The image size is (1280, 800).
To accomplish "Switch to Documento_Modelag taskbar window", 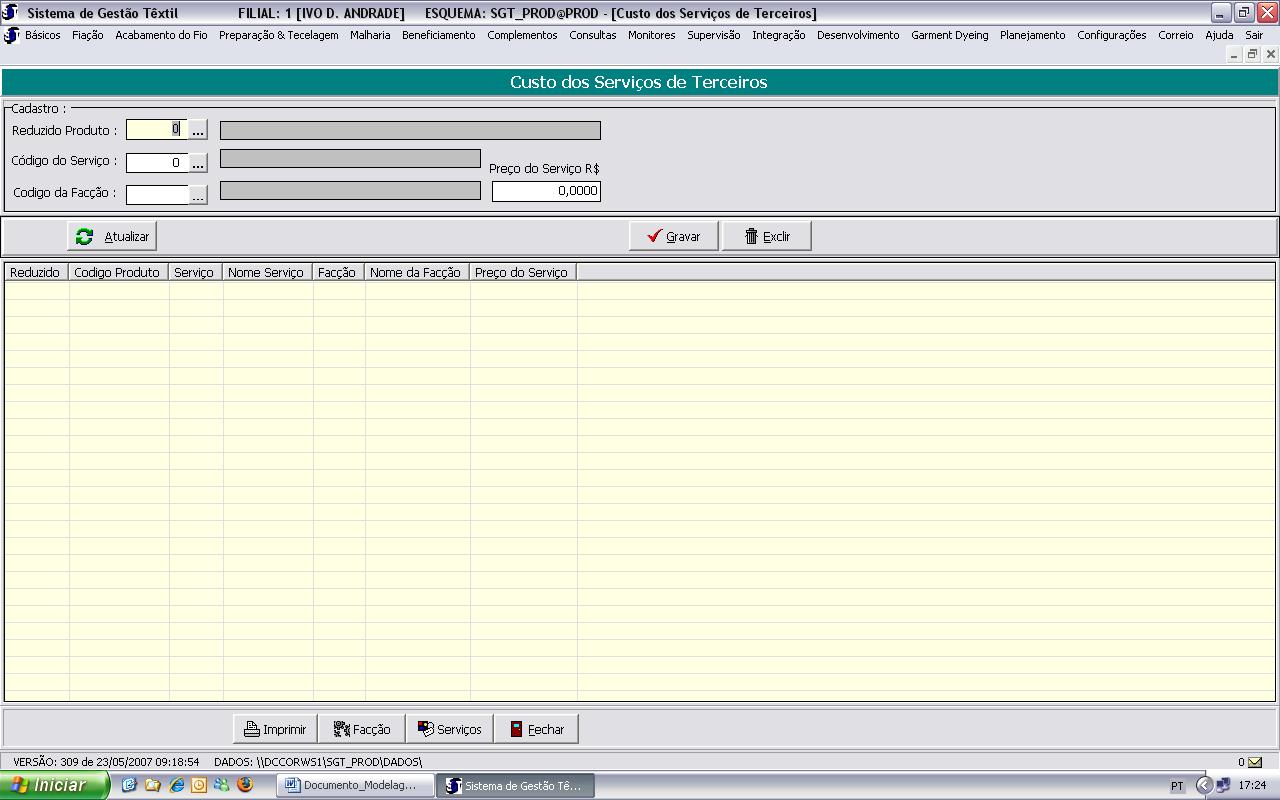I will 355,785.
